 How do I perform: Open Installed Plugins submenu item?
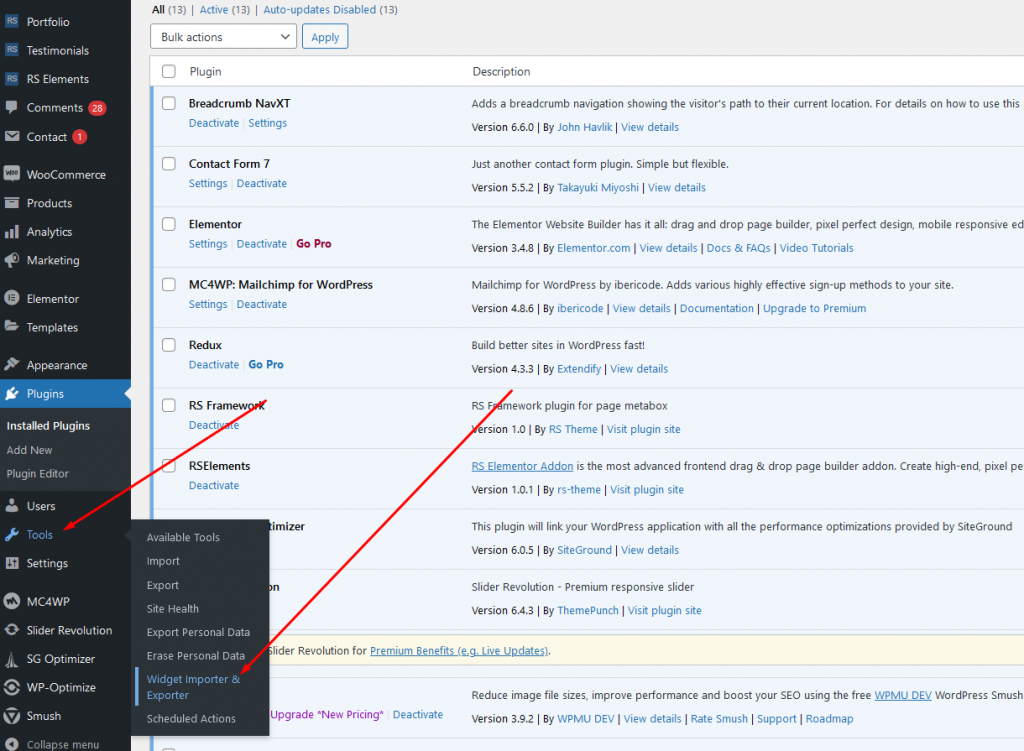48,426
